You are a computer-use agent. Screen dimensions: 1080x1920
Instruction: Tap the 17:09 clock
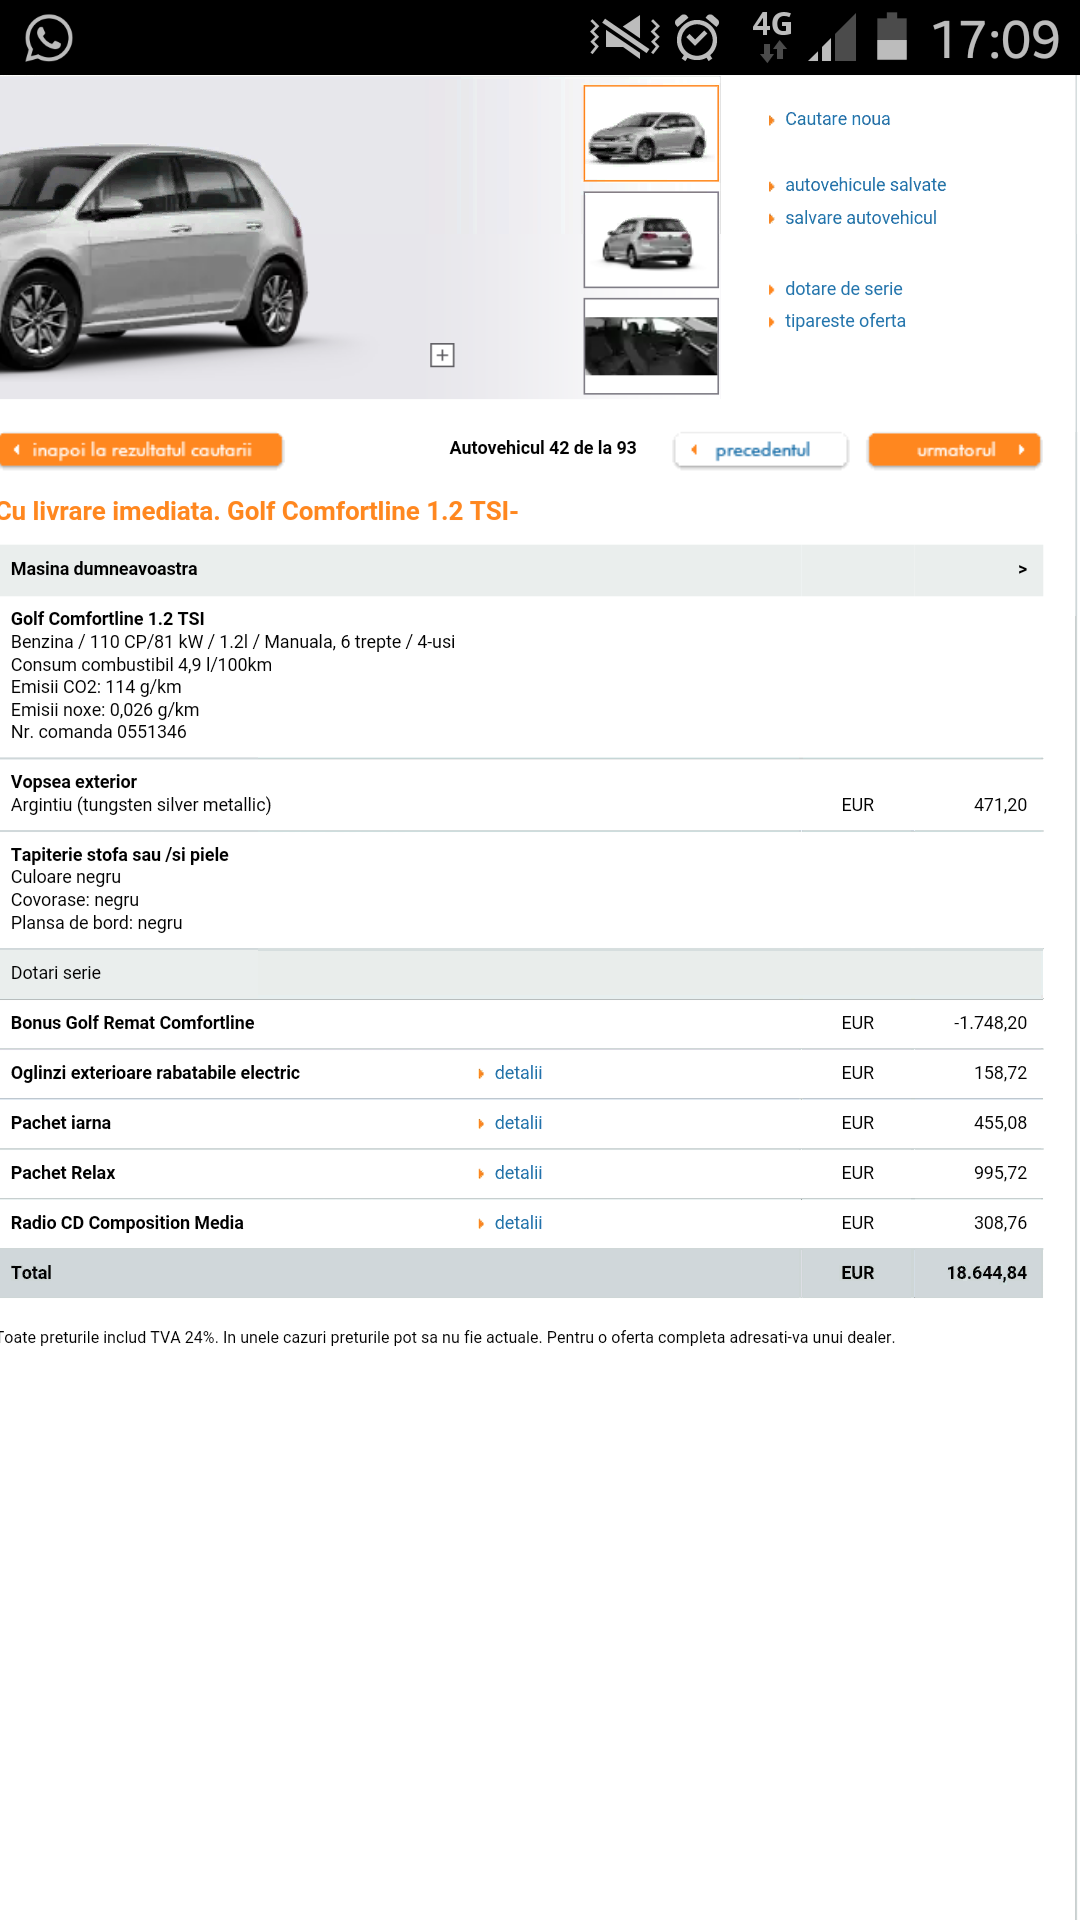coord(995,40)
